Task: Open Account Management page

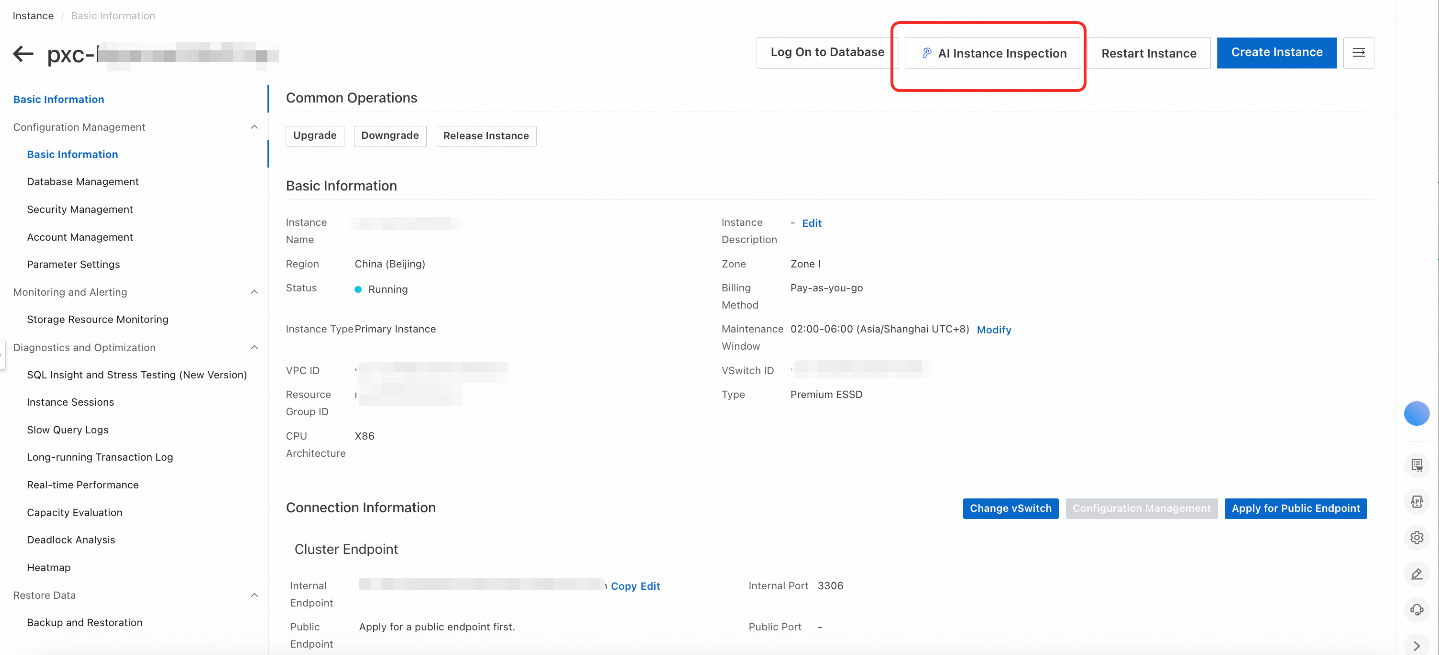Action: point(80,238)
